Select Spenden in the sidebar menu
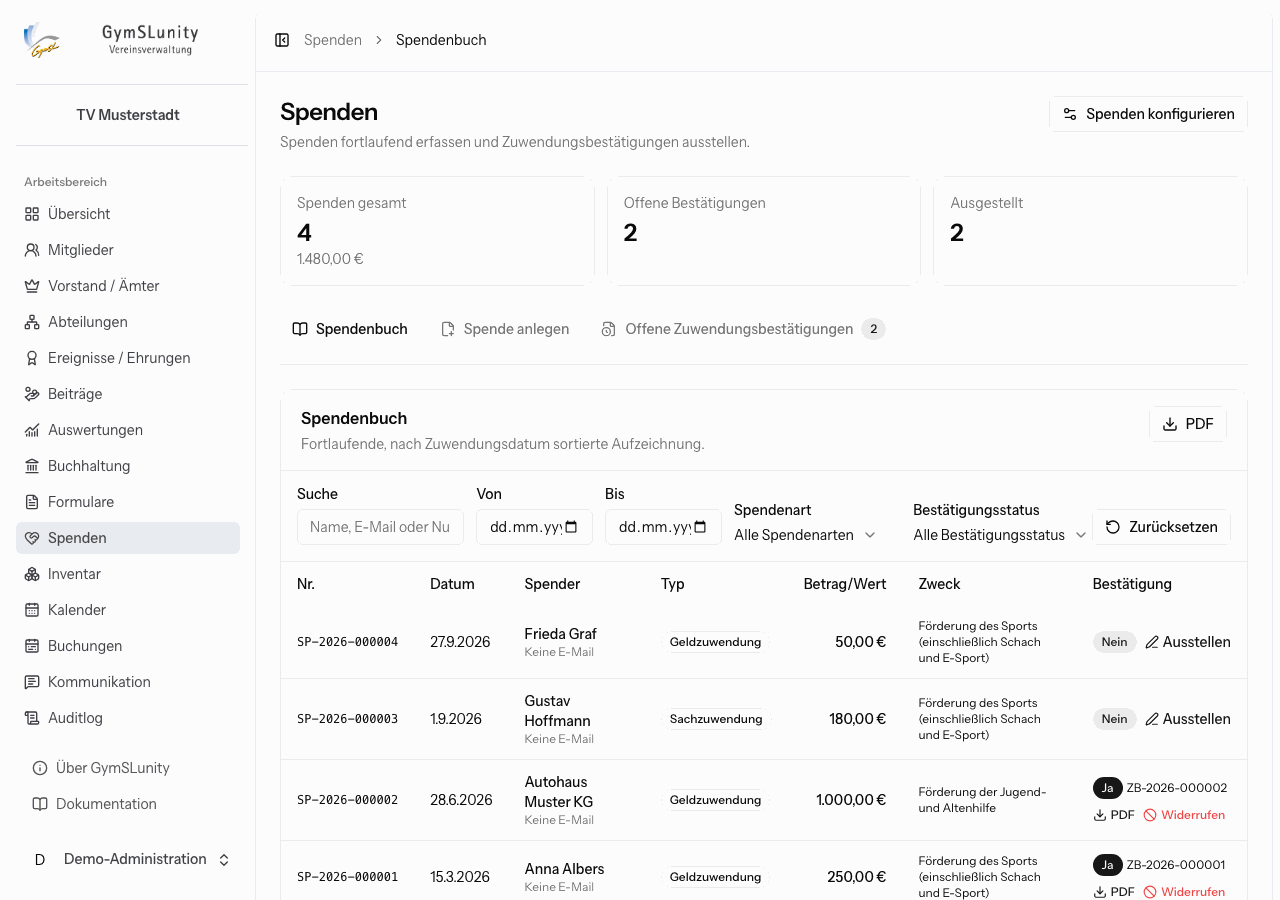The image size is (1280, 900). [128, 538]
